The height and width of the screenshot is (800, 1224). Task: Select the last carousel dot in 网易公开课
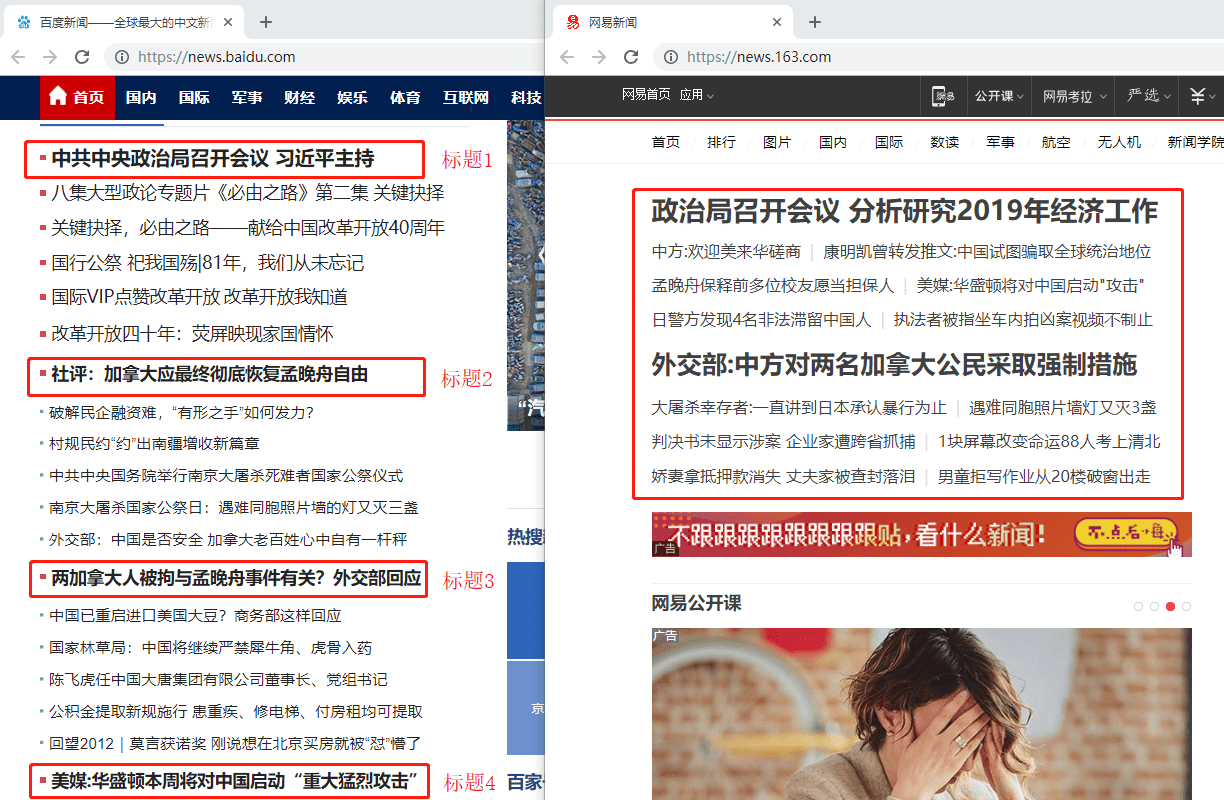(1186, 606)
